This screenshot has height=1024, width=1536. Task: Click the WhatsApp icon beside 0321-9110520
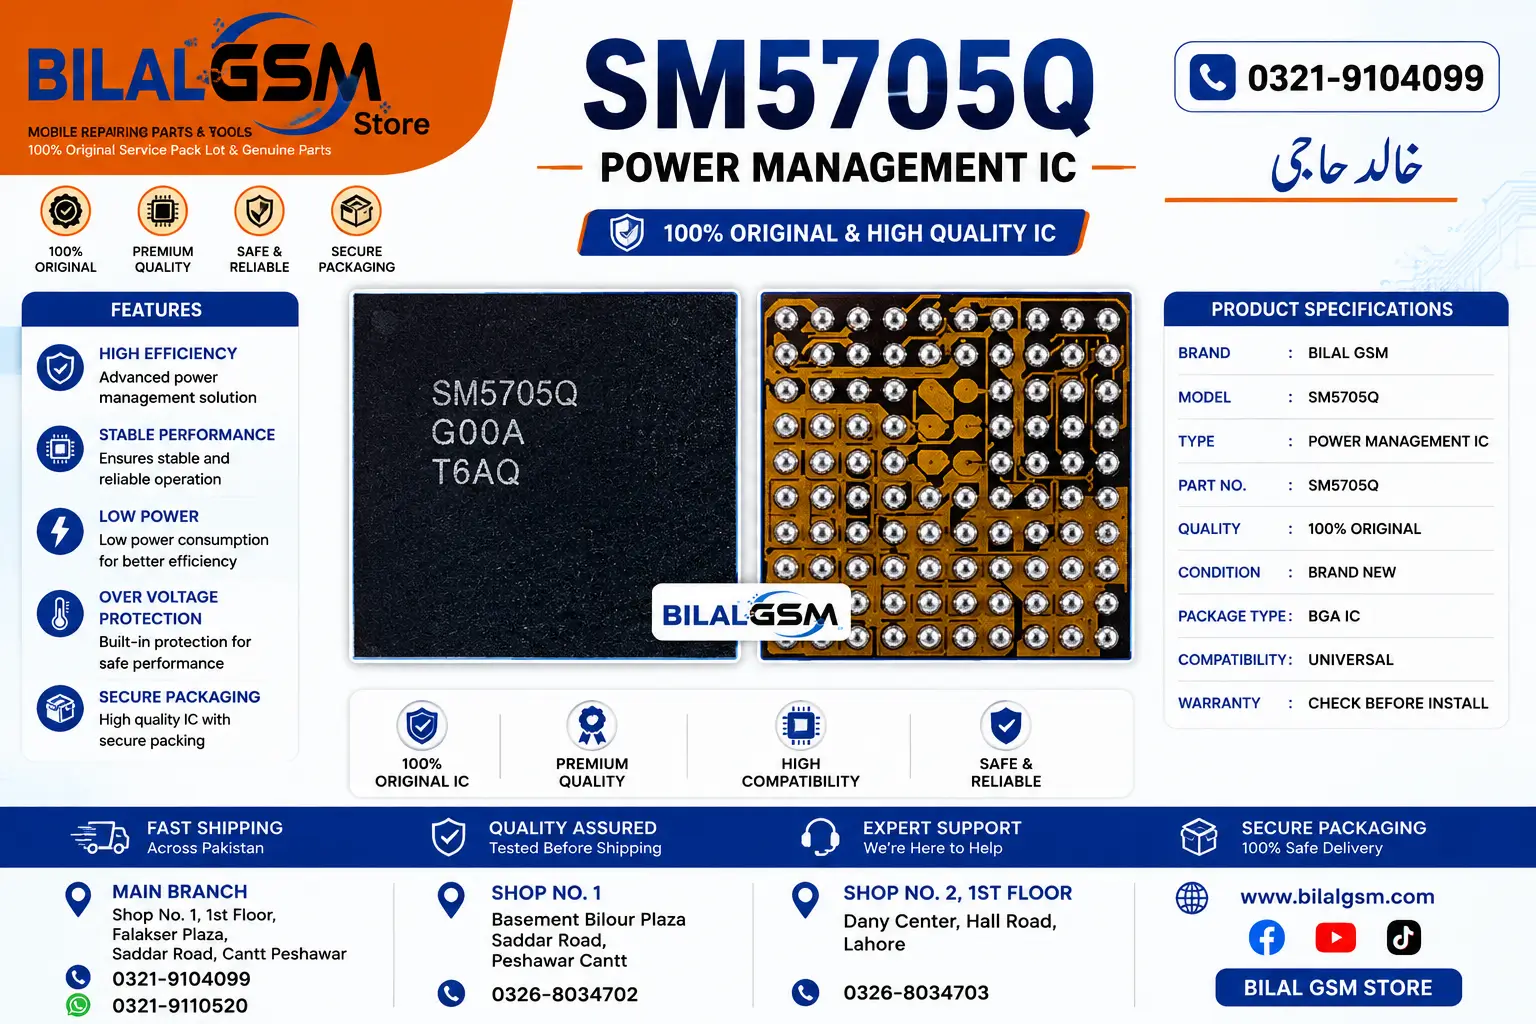pyautogui.click(x=78, y=1005)
